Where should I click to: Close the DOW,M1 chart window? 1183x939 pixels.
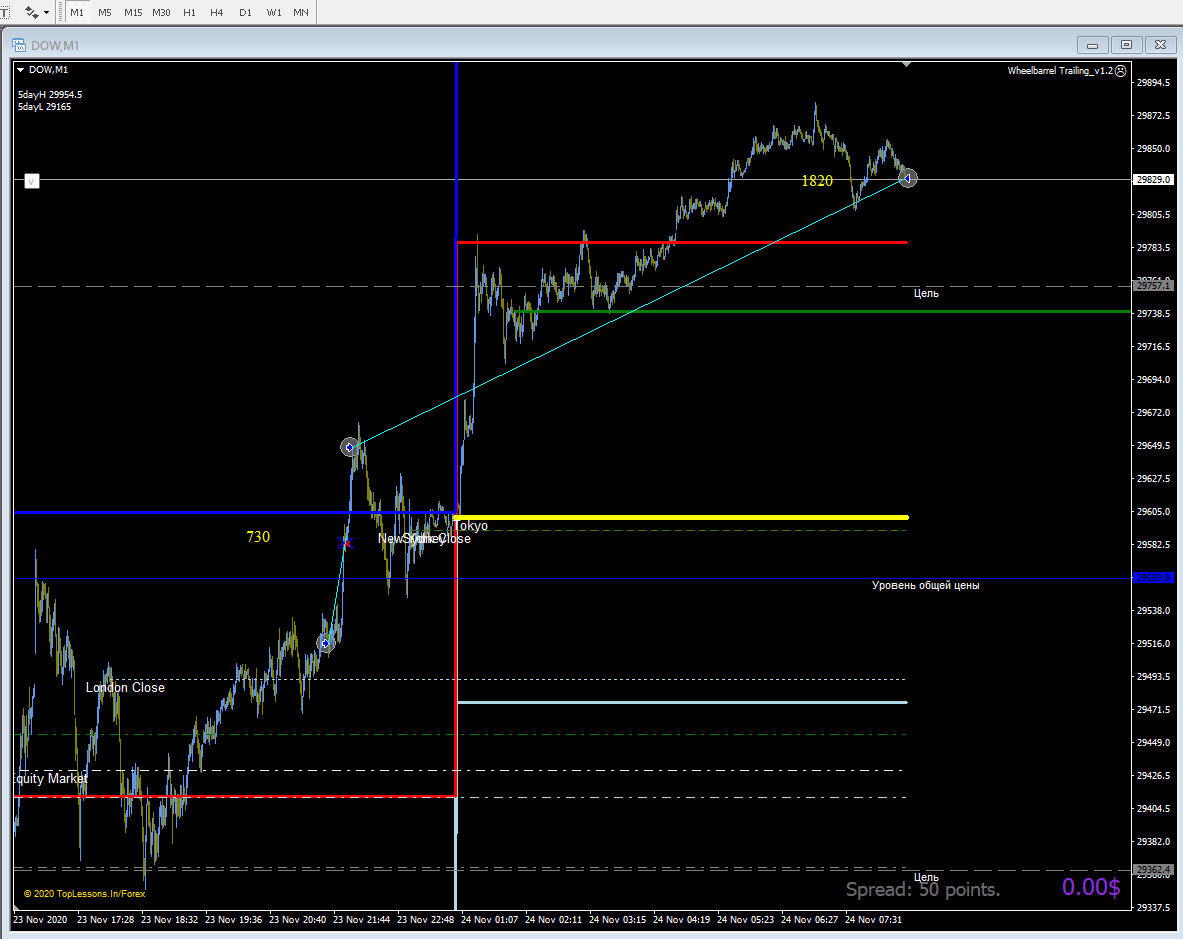pyautogui.click(x=1161, y=45)
